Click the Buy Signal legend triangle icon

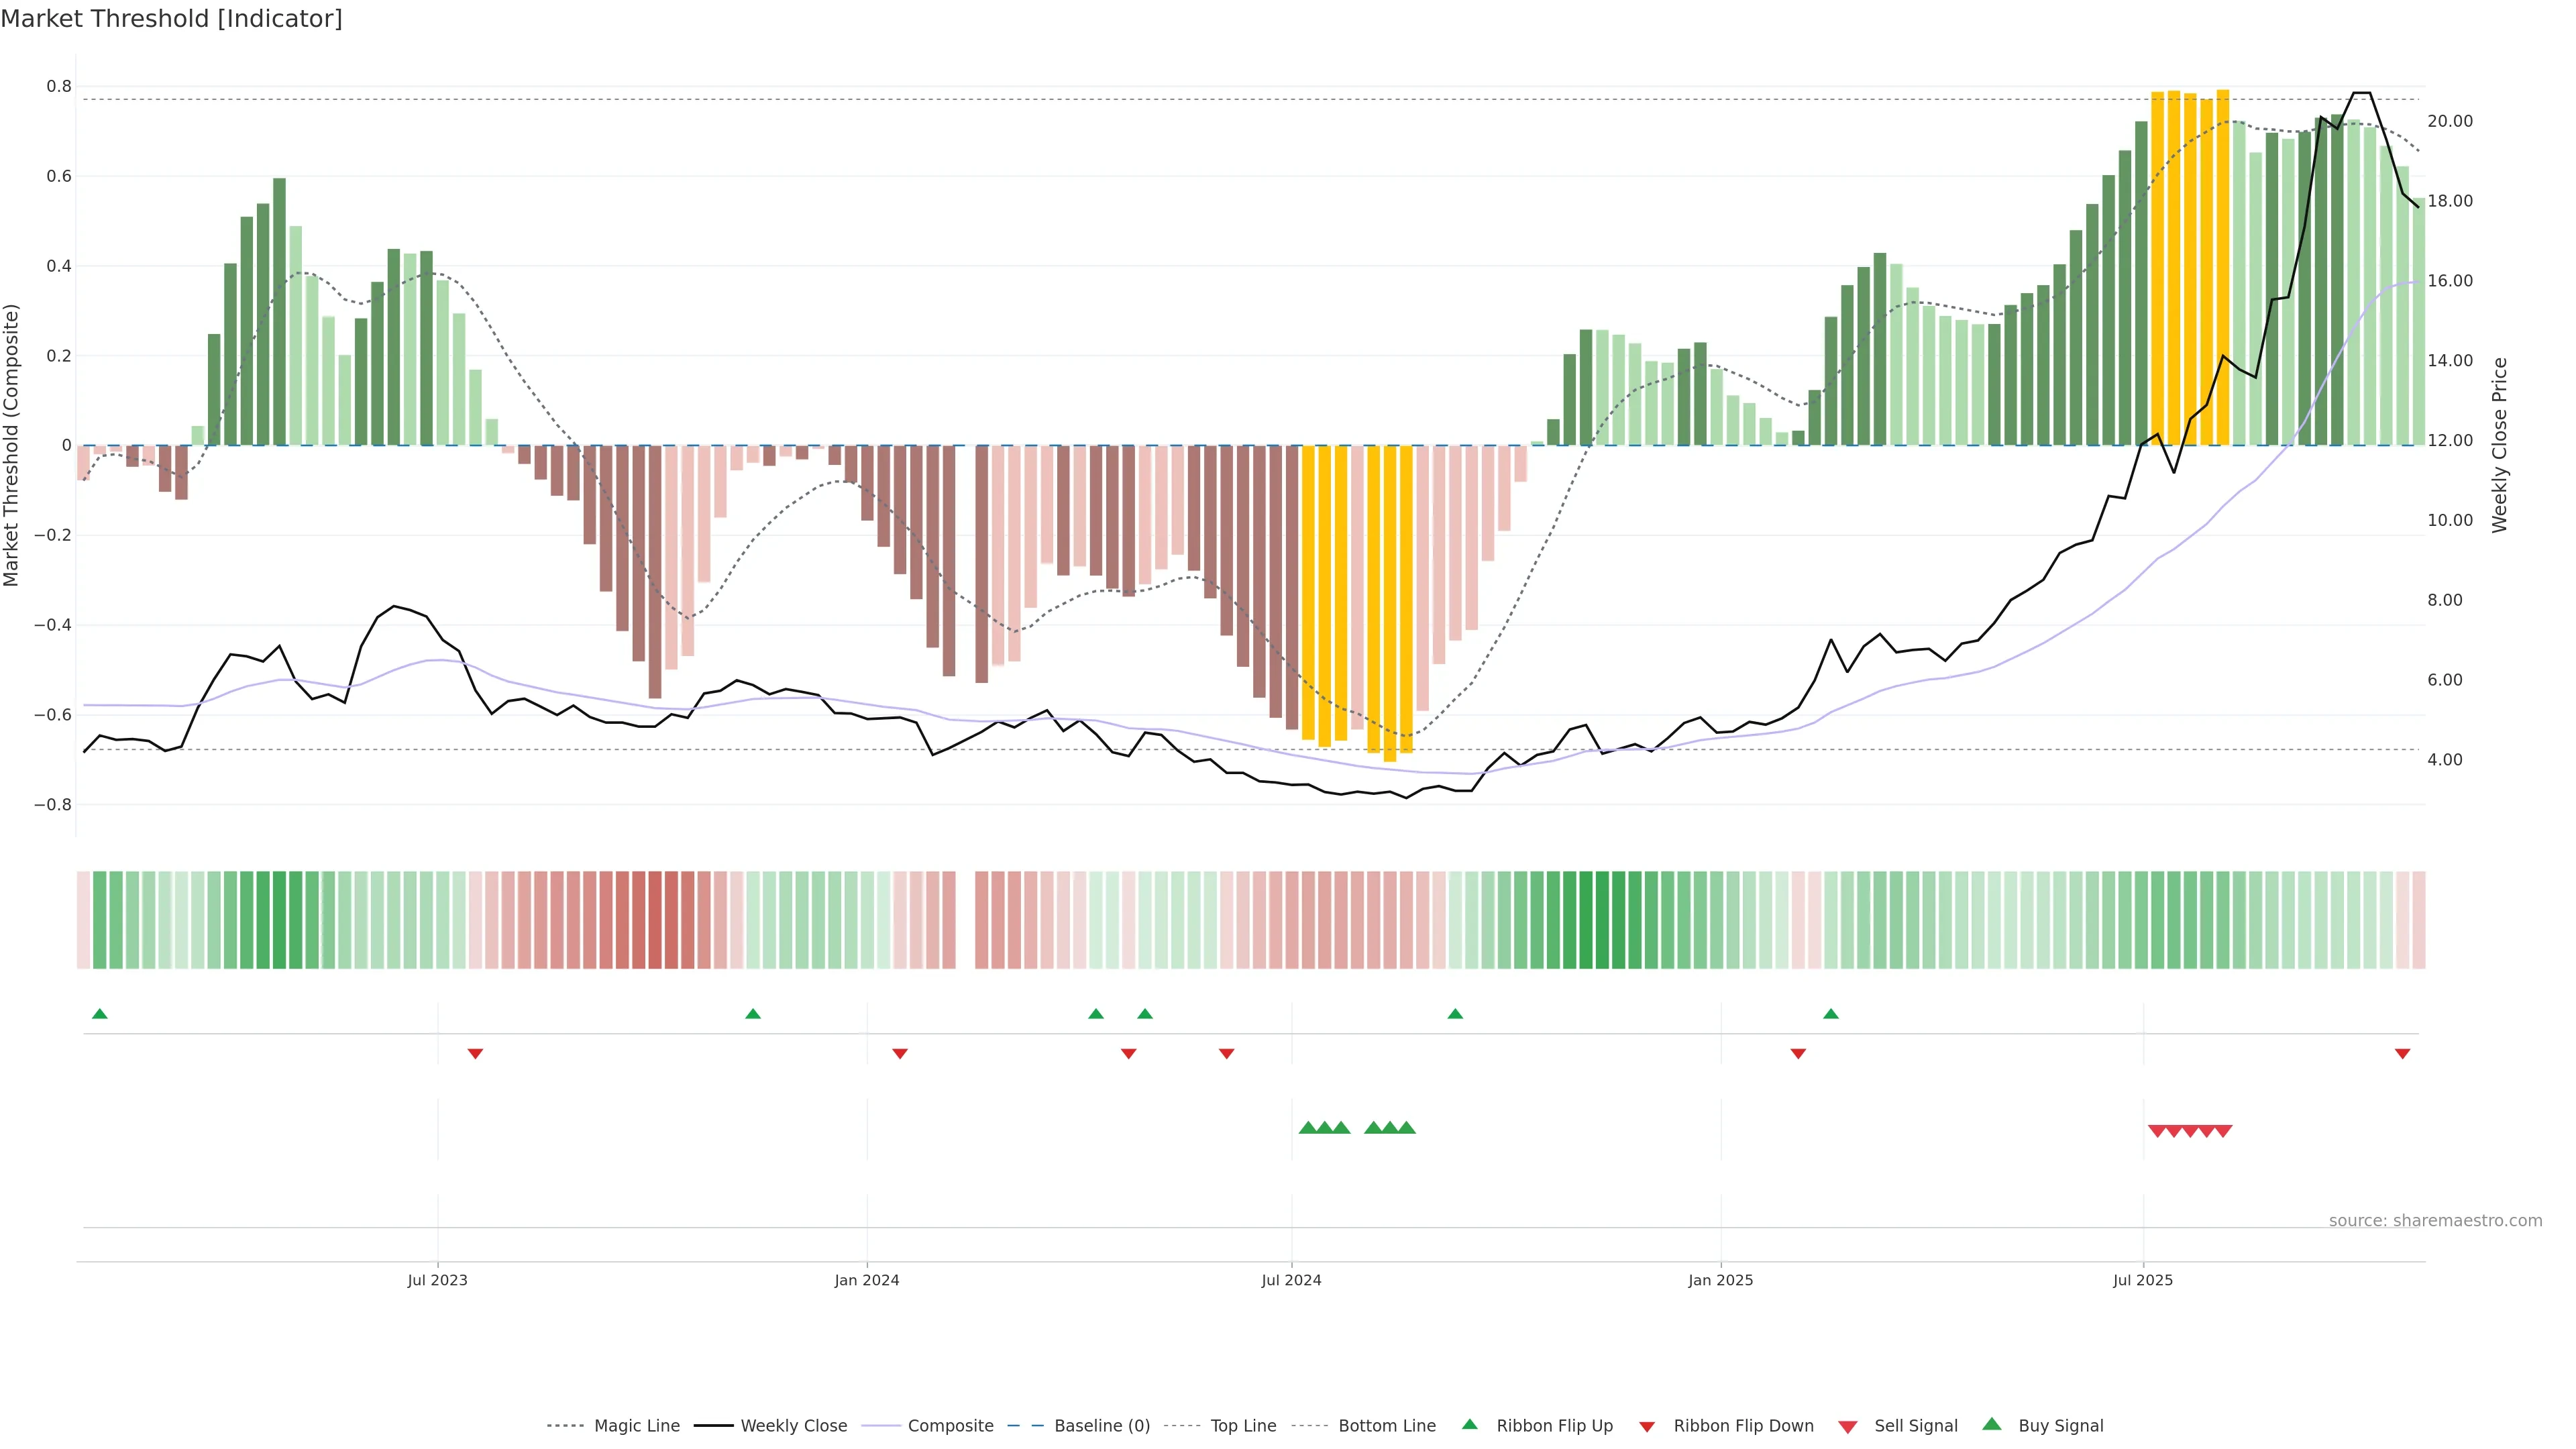(x=1991, y=1424)
